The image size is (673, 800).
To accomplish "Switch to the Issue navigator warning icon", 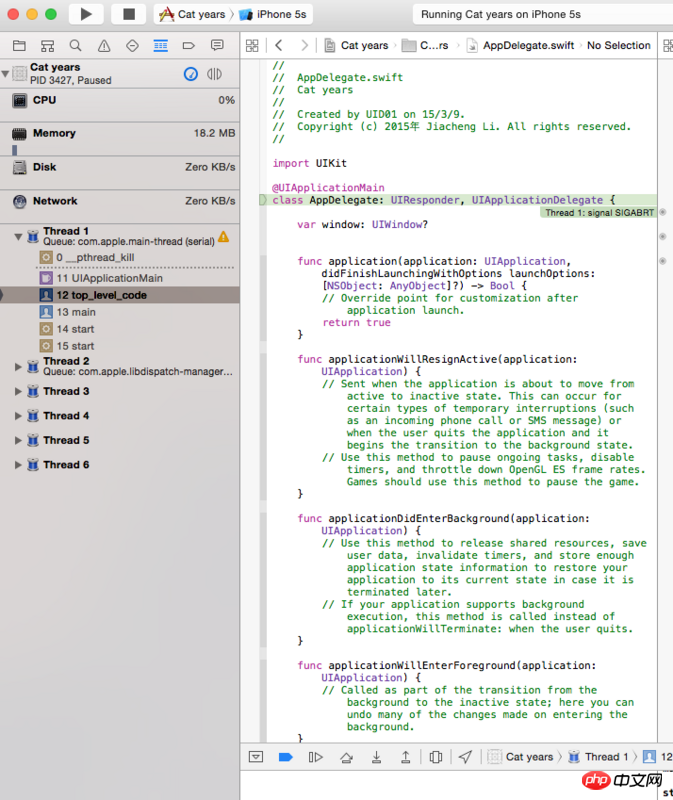I will pos(104,46).
